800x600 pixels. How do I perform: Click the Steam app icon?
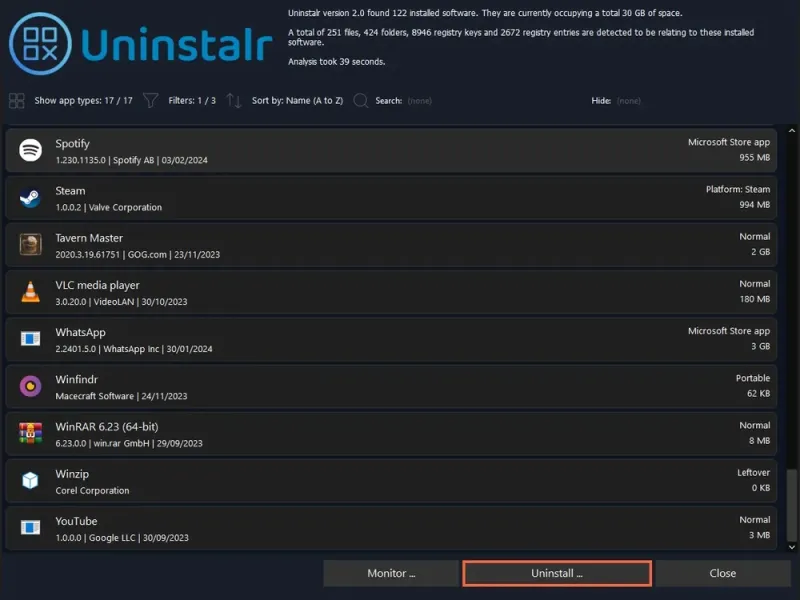31,198
